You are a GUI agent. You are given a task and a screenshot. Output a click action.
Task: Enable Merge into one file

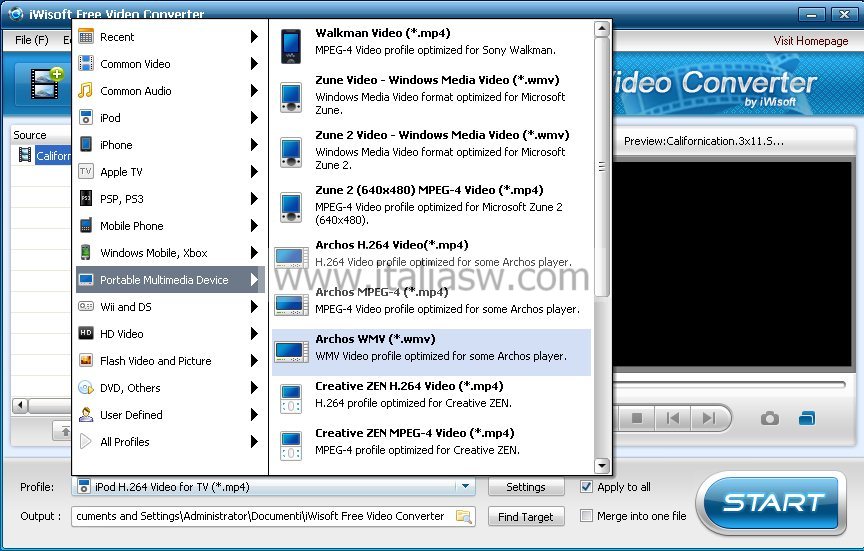586,516
